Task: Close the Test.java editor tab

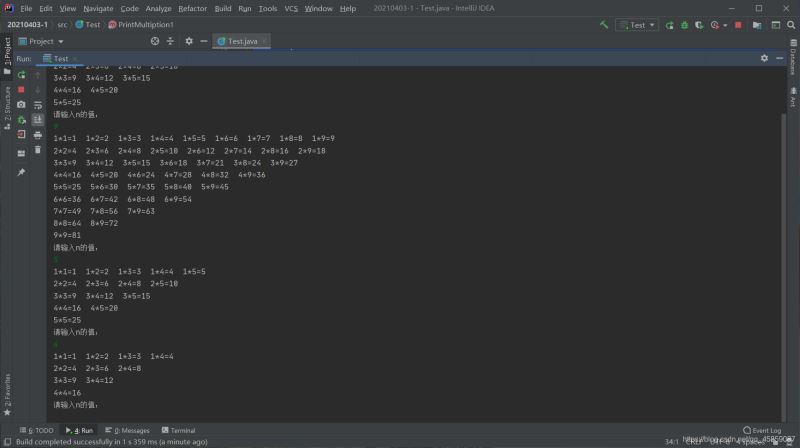Action: (264, 41)
